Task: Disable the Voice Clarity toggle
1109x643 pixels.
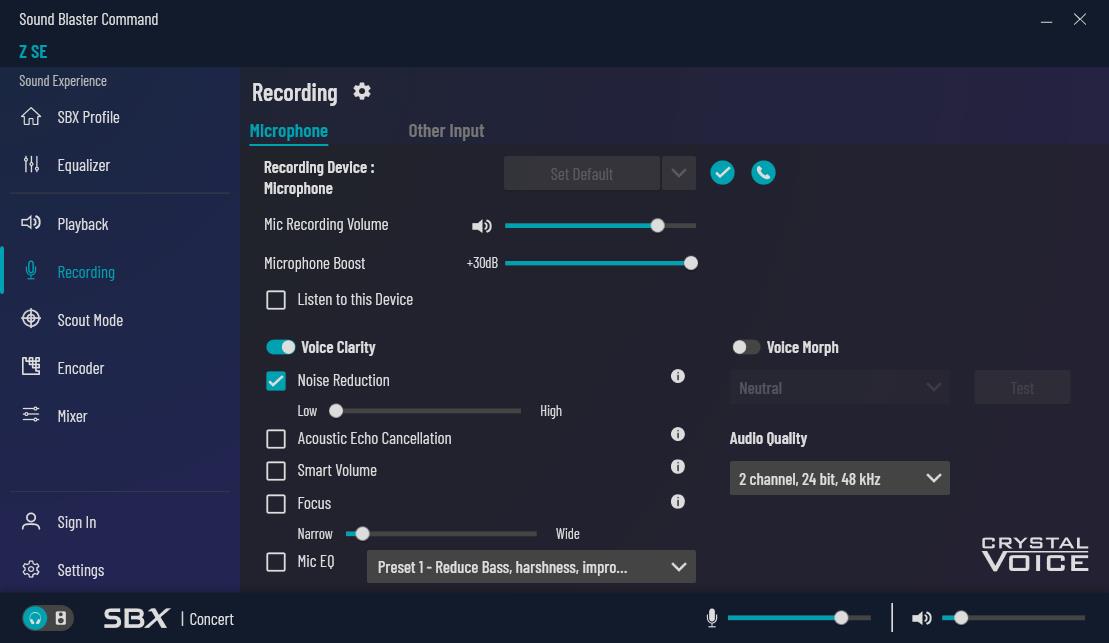Action: (281, 347)
